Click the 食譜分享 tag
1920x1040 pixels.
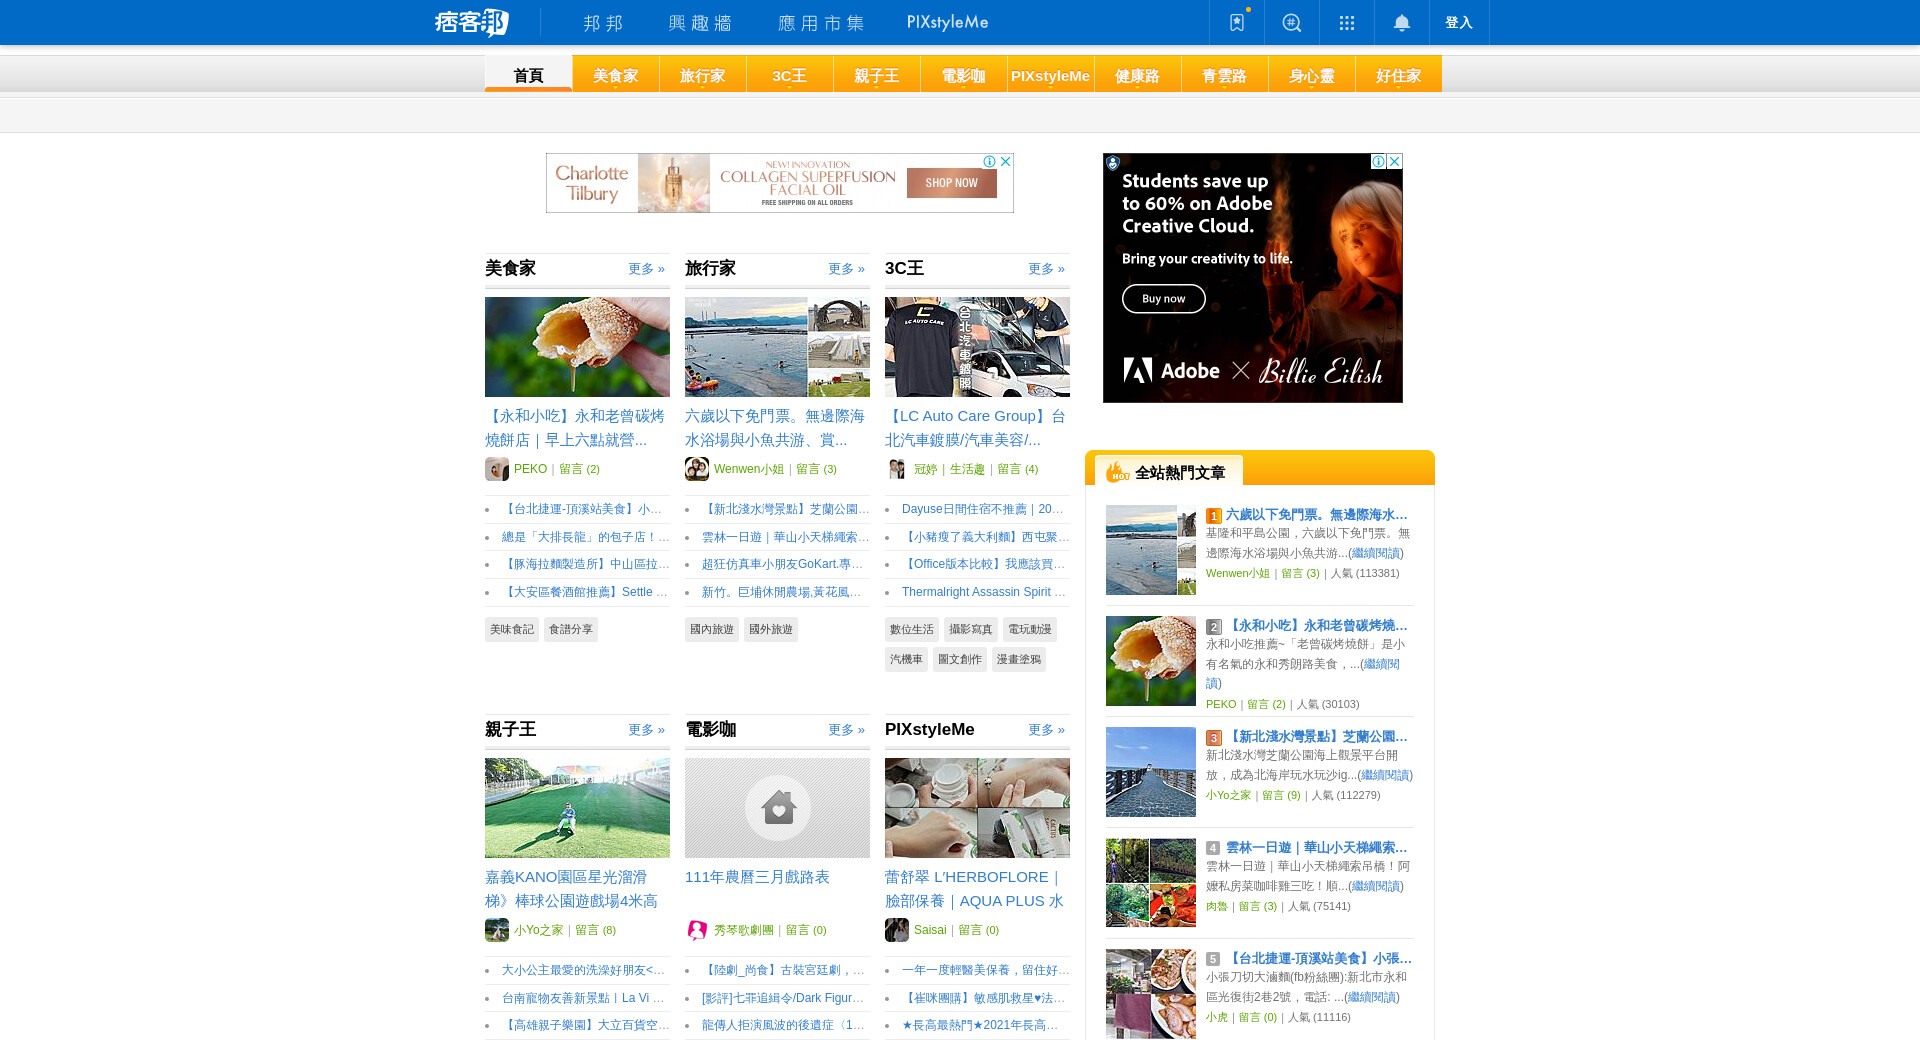point(571,629)
